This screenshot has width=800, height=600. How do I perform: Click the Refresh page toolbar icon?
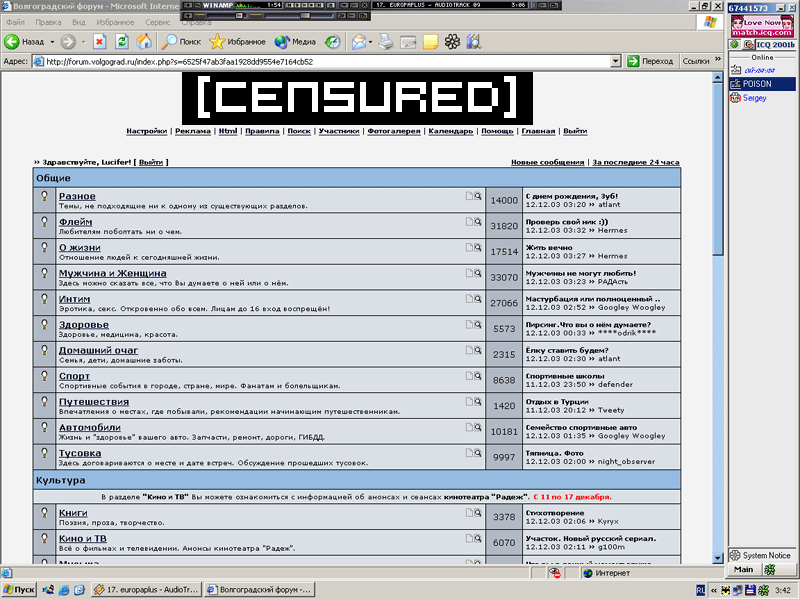pos(121,42)
